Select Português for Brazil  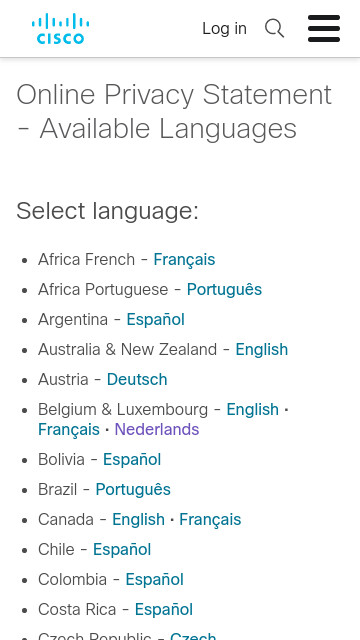(133, 490)
